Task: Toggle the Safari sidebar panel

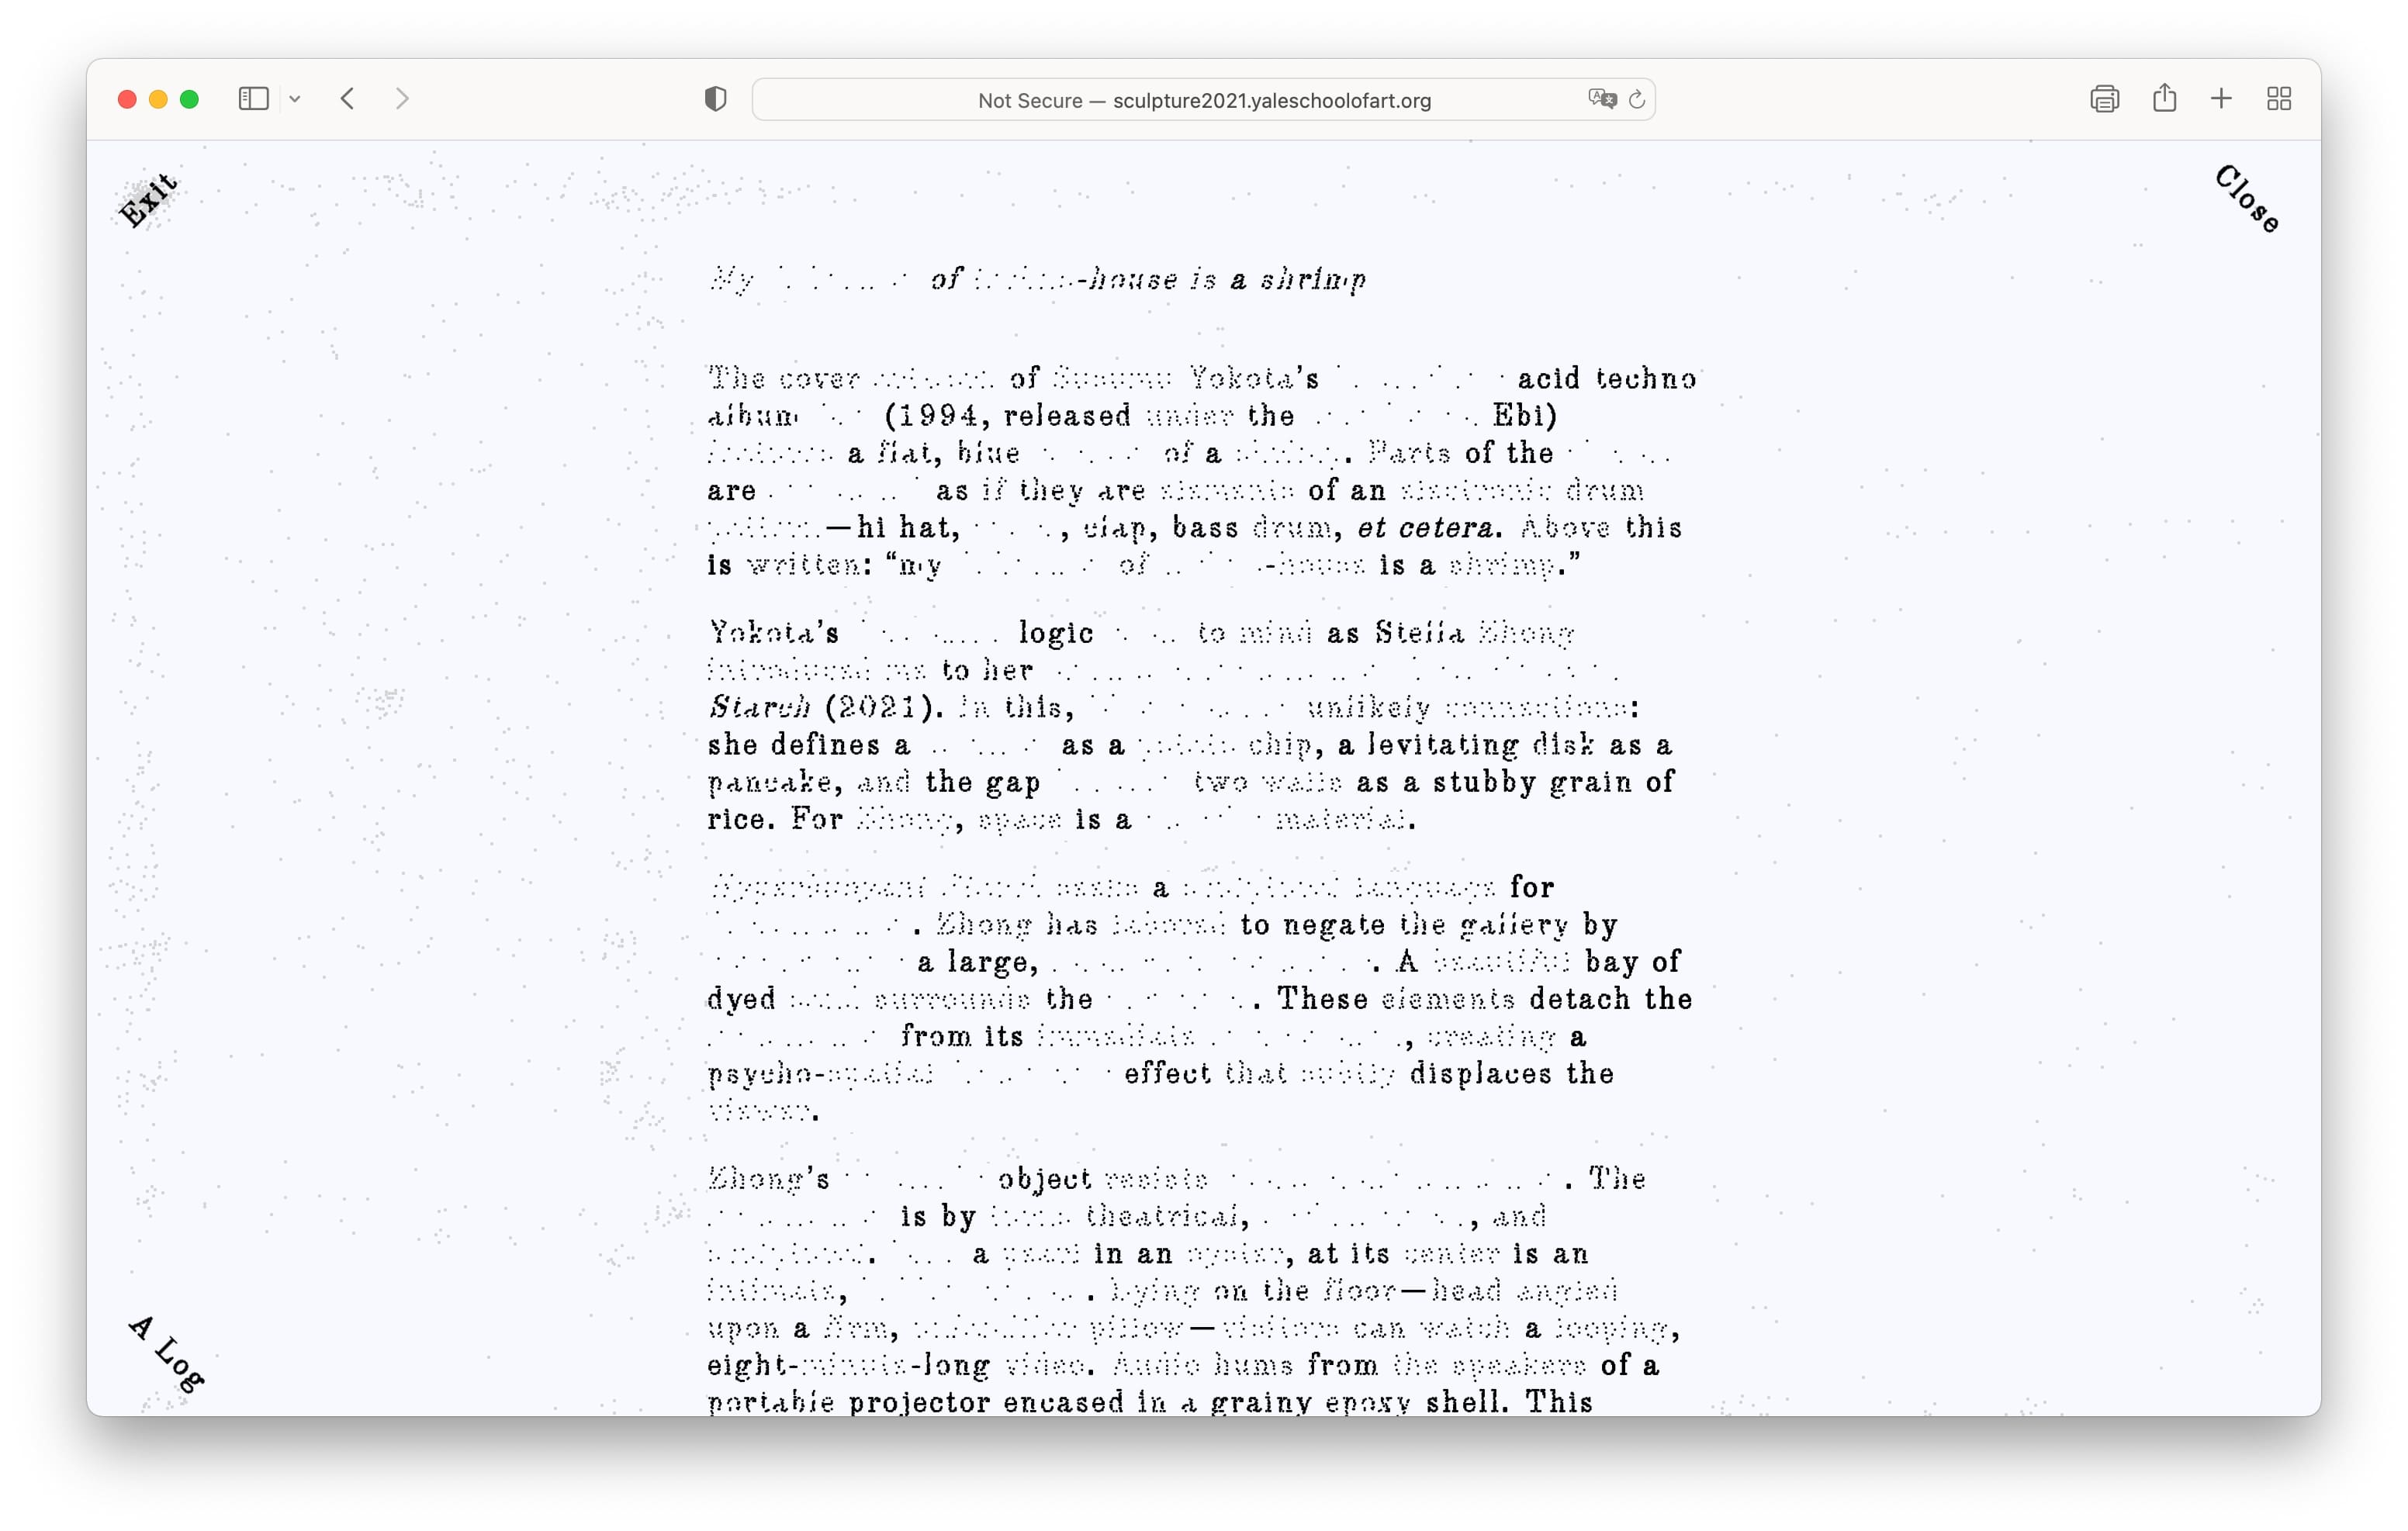Action: [253, 99]
